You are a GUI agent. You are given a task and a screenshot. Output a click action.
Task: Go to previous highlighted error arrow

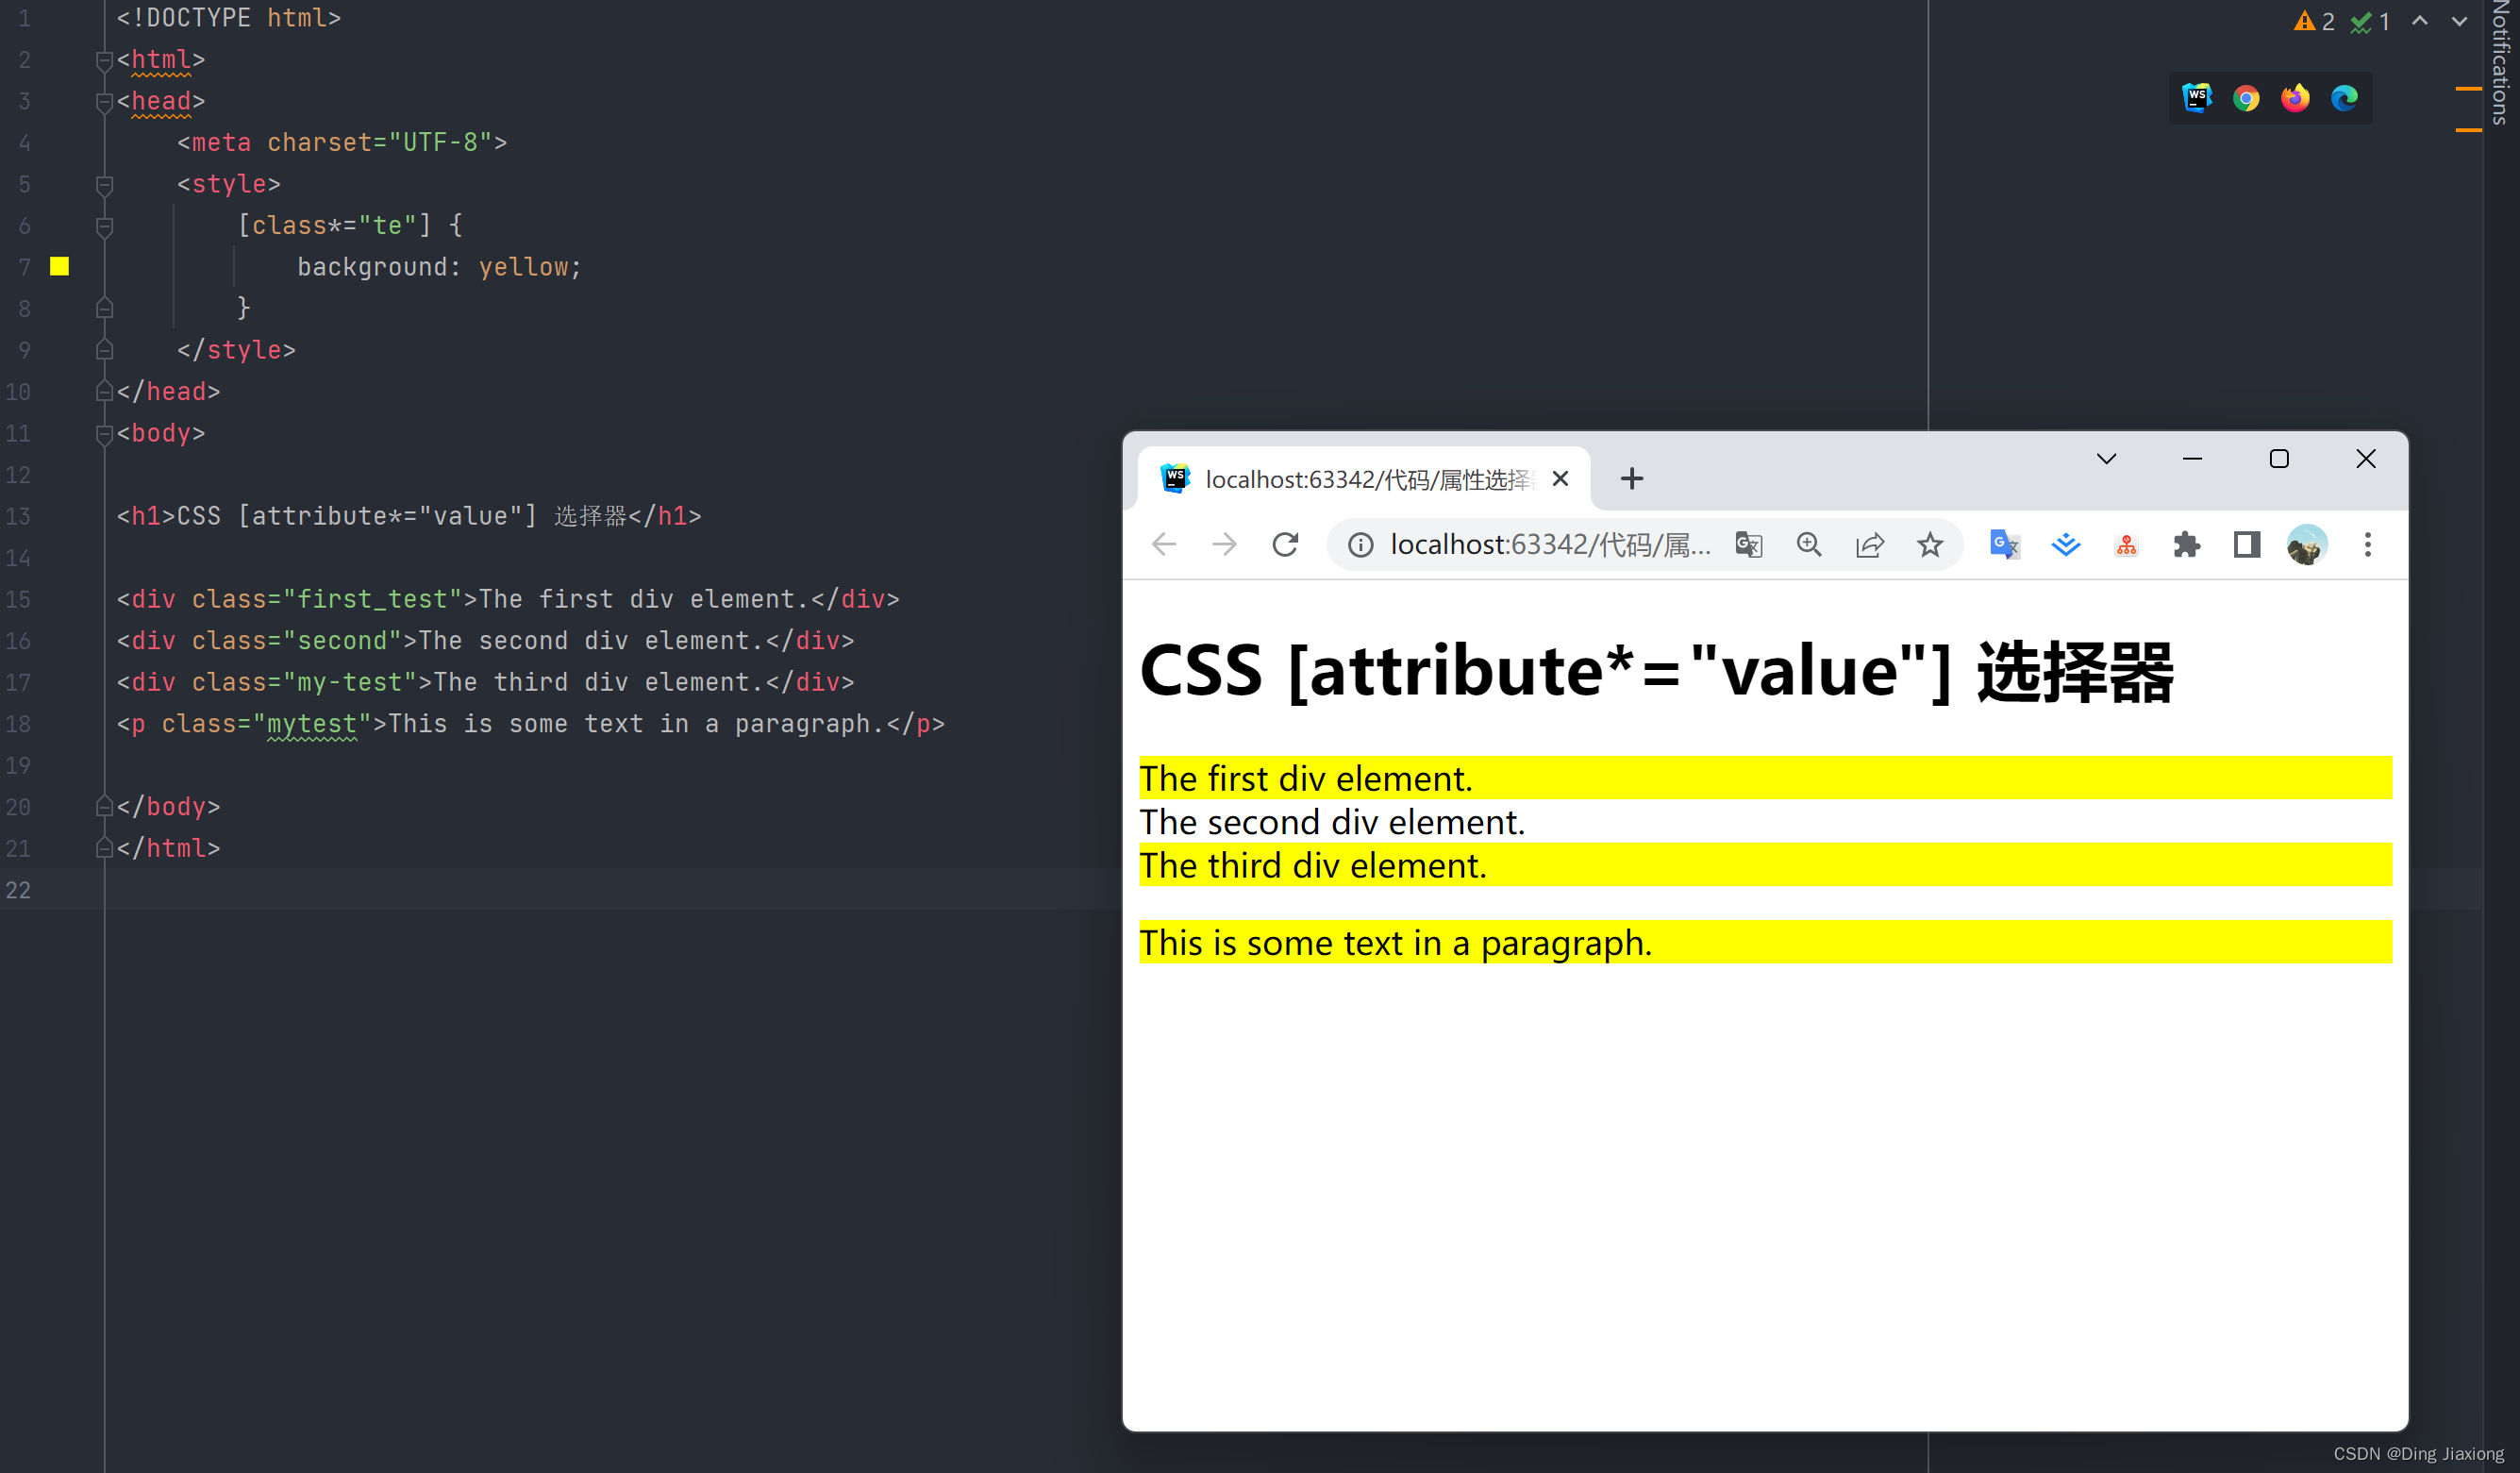click(x=2419, y=20)
